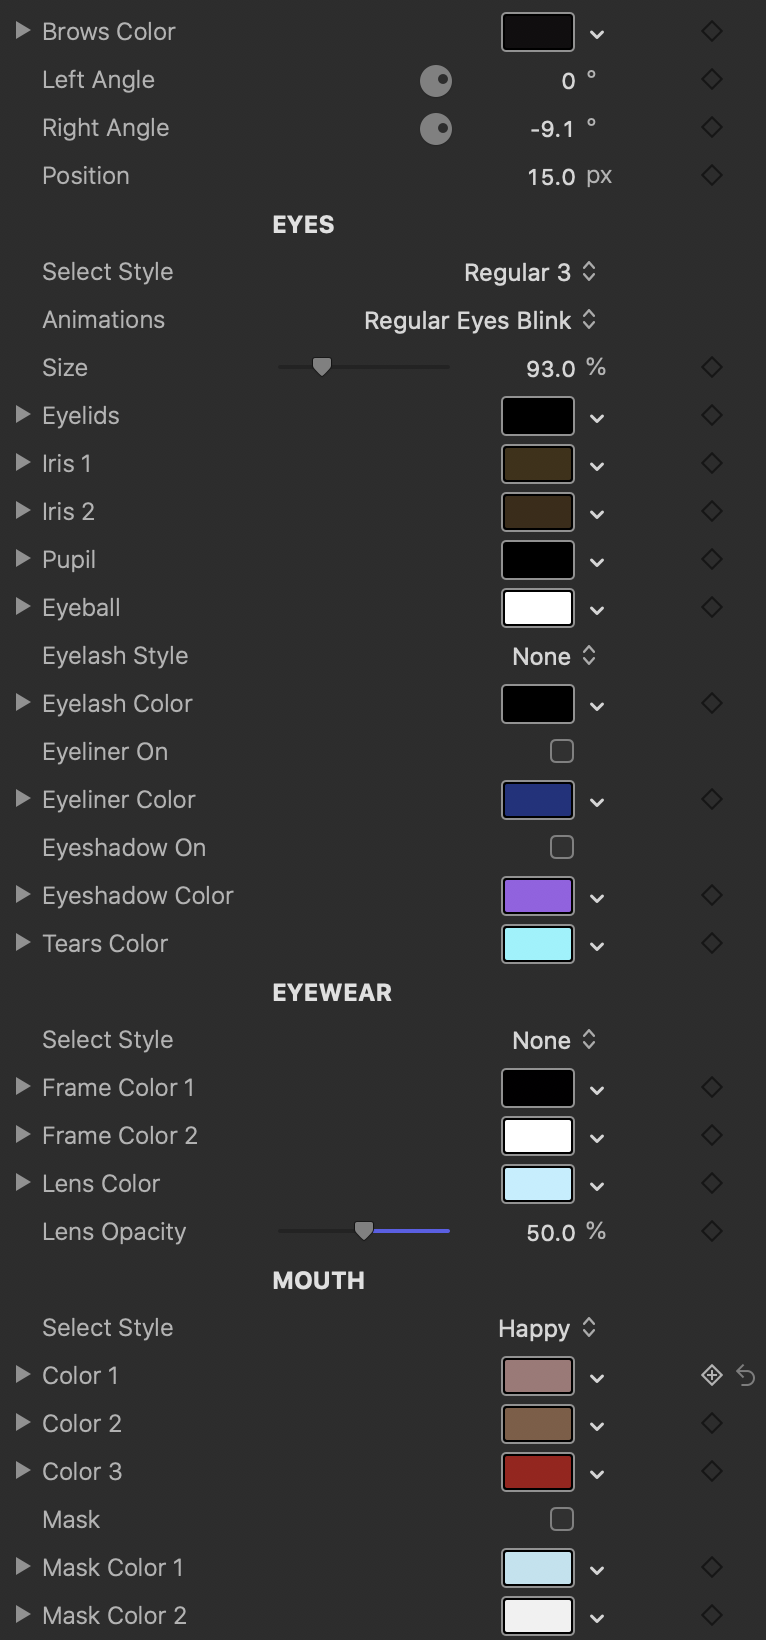The height and width of the screenshot is (1640, 766).
Task: Open the Eyelash Style None popup
Action: (554, 656)
